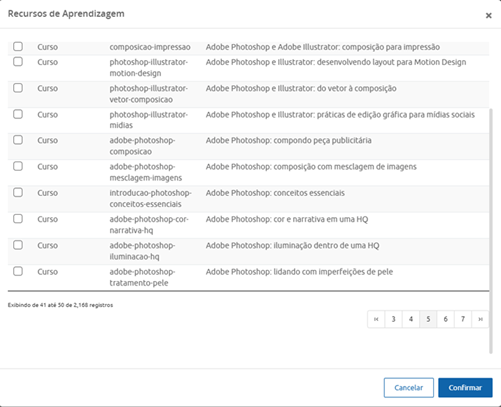
Task: Click title 'Adobe Photoshop: lidando com imperfeições de pele'
Action: [x=299, y=272]
